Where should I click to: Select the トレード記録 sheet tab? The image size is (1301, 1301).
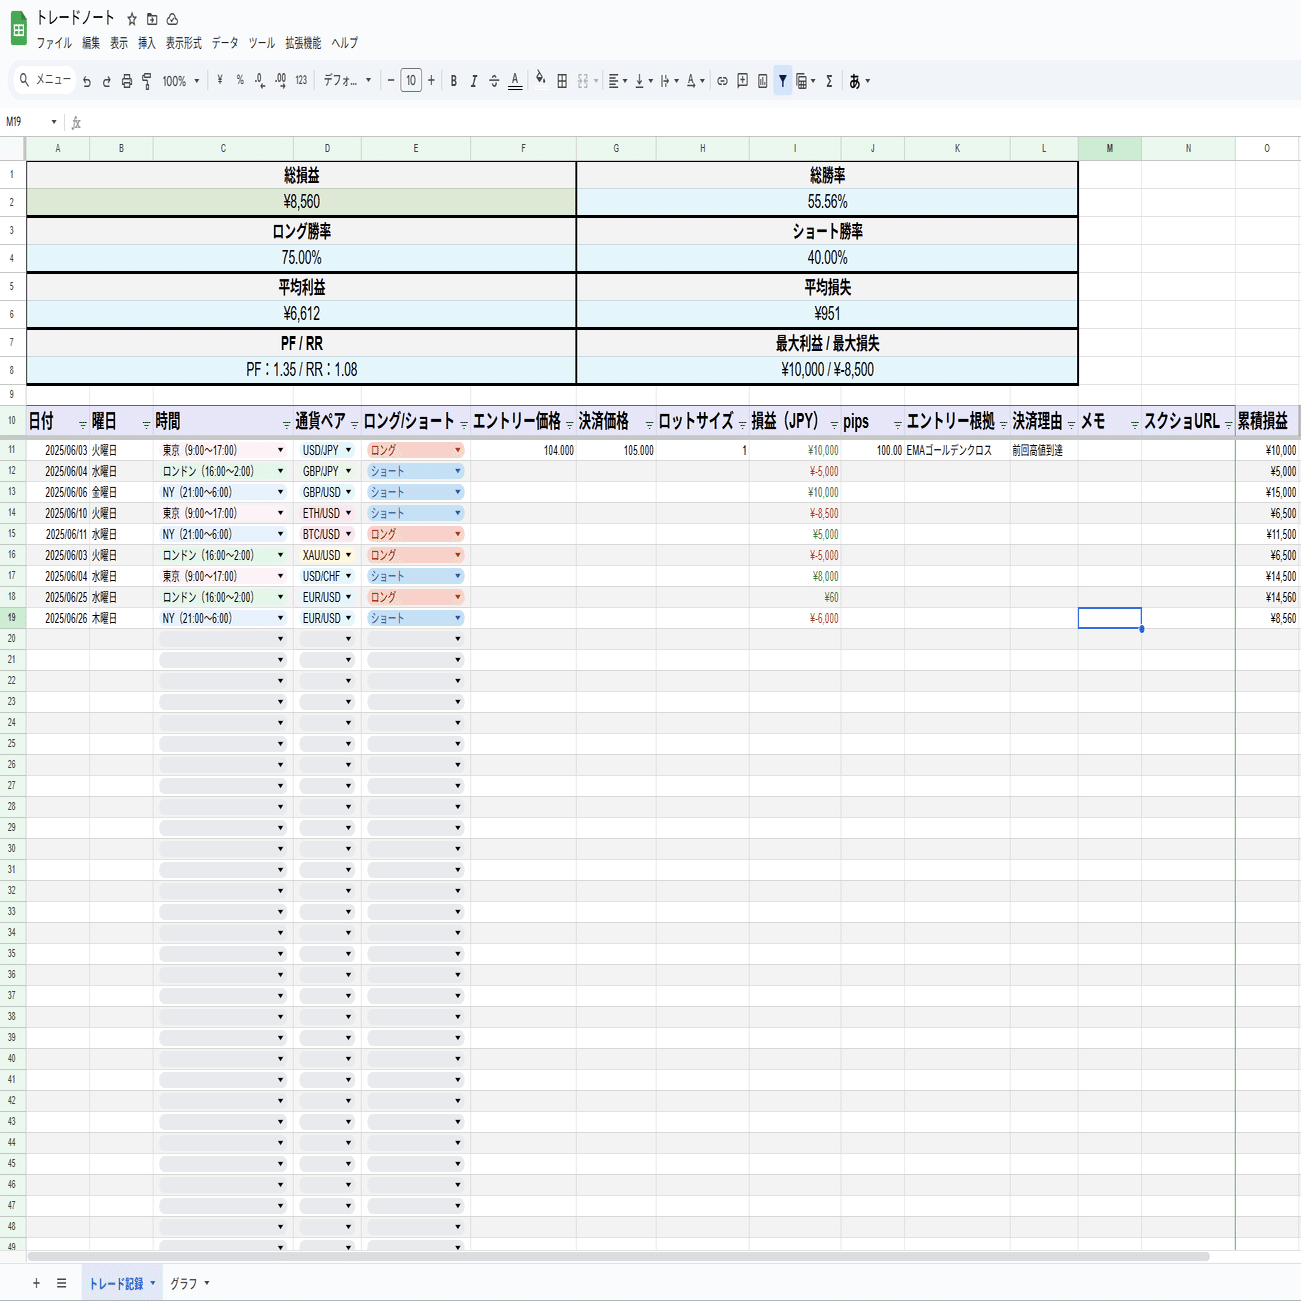point(122,1283)
